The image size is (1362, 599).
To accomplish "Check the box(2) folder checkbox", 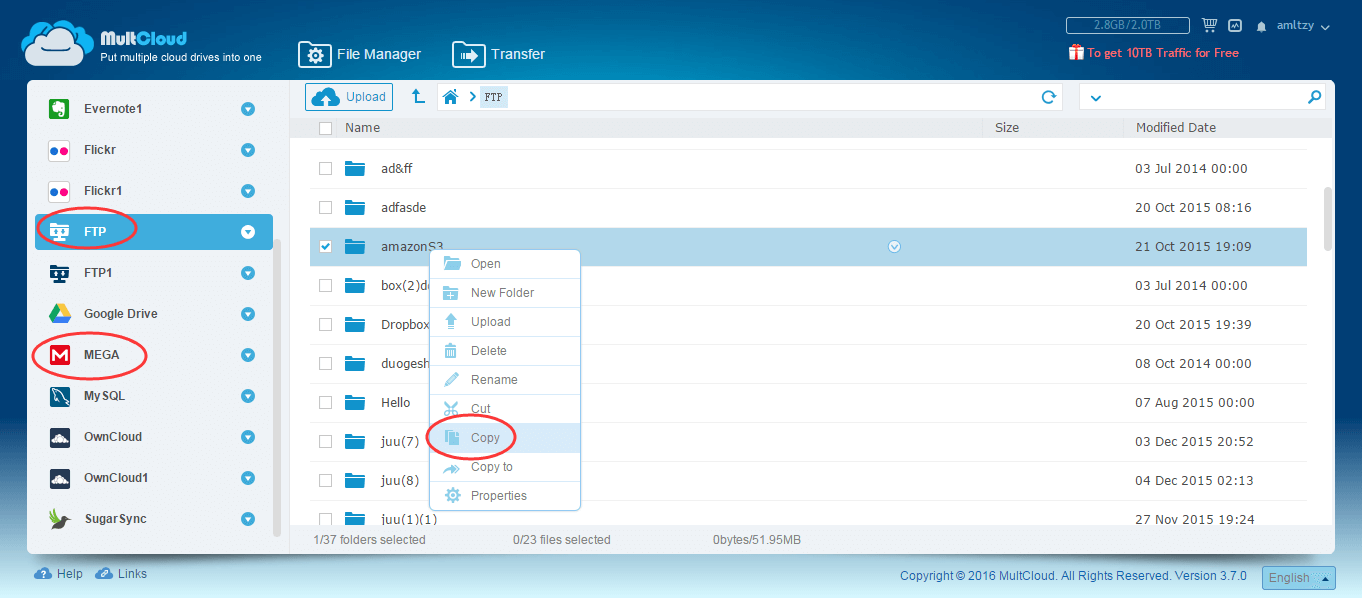I will (325, 285).
